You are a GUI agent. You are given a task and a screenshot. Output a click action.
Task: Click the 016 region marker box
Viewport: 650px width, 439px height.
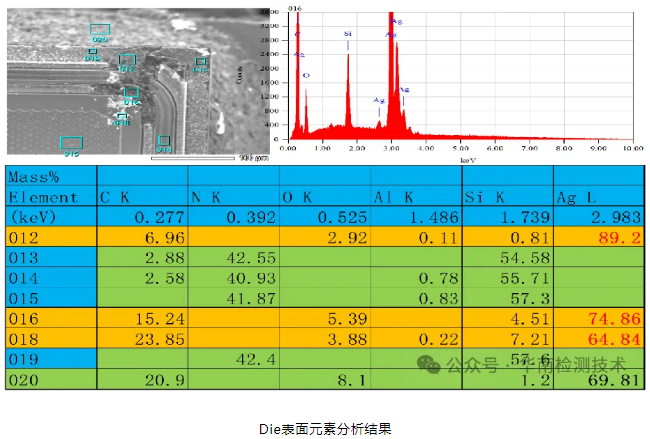(130, 94)
